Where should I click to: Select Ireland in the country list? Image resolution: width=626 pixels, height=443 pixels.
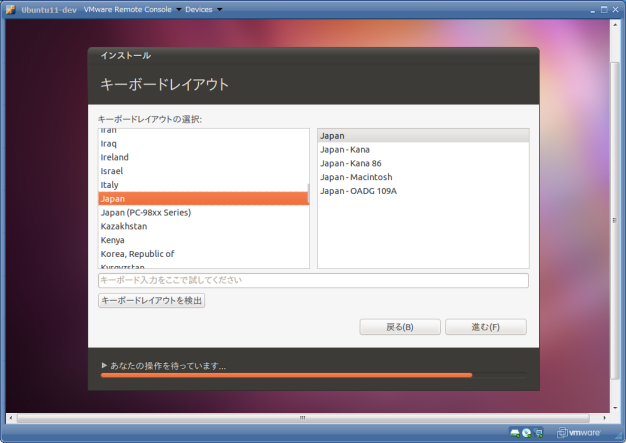coord(204,157)
